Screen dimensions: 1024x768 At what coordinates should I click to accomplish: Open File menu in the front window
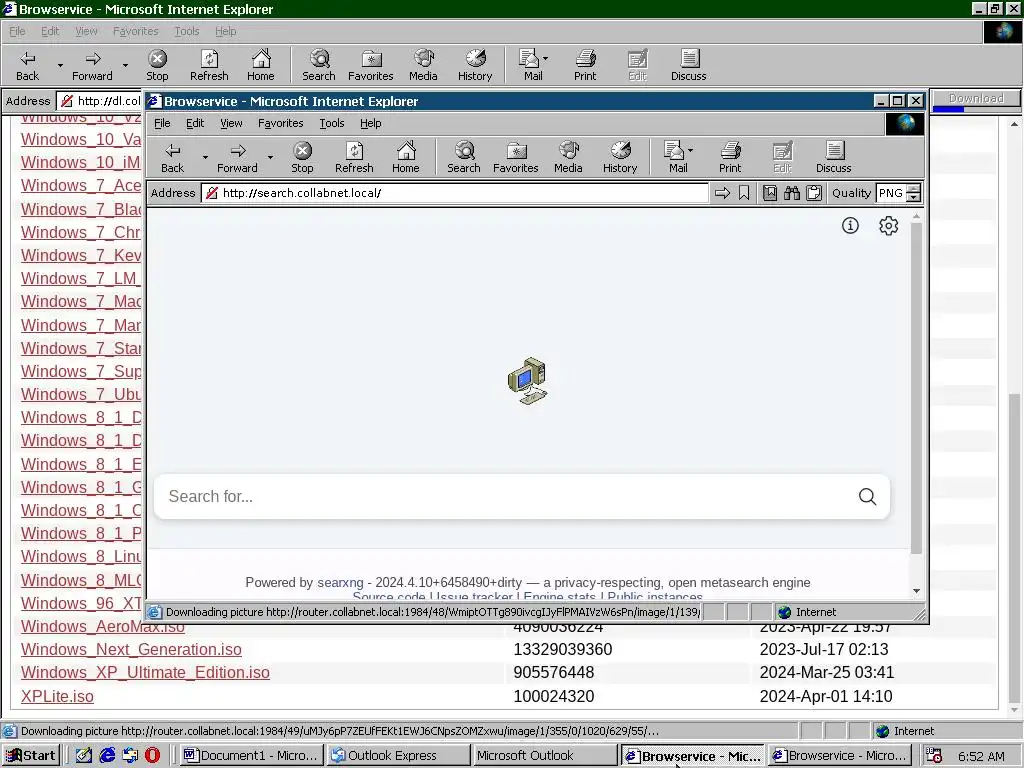click(162, 123)
